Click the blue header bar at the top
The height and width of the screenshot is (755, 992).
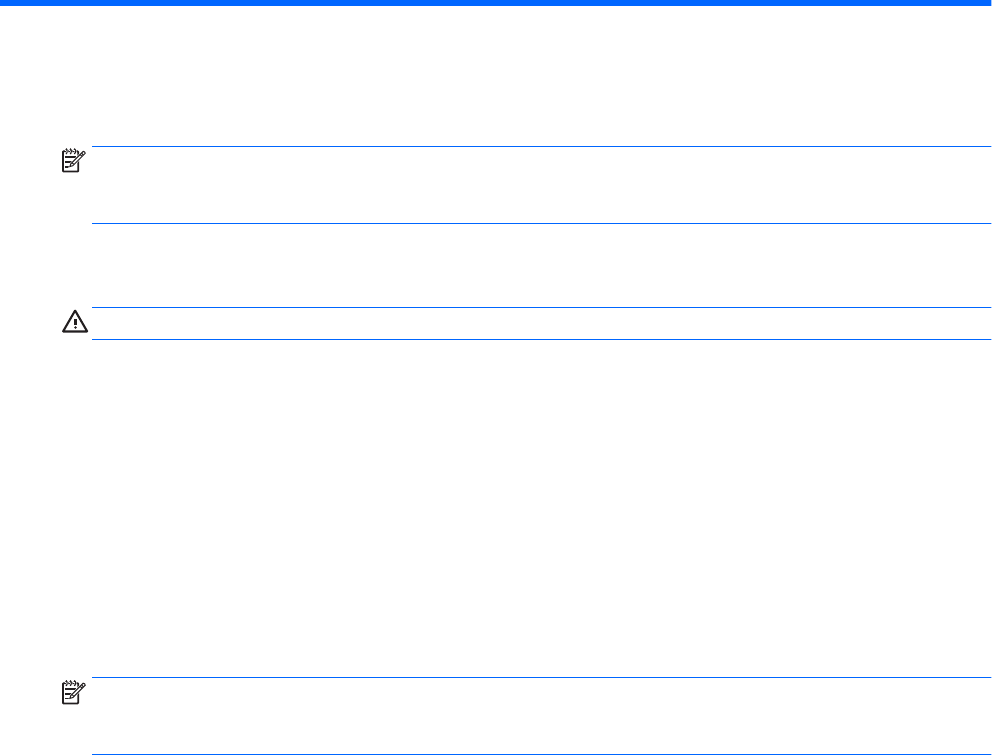[496, 3]
